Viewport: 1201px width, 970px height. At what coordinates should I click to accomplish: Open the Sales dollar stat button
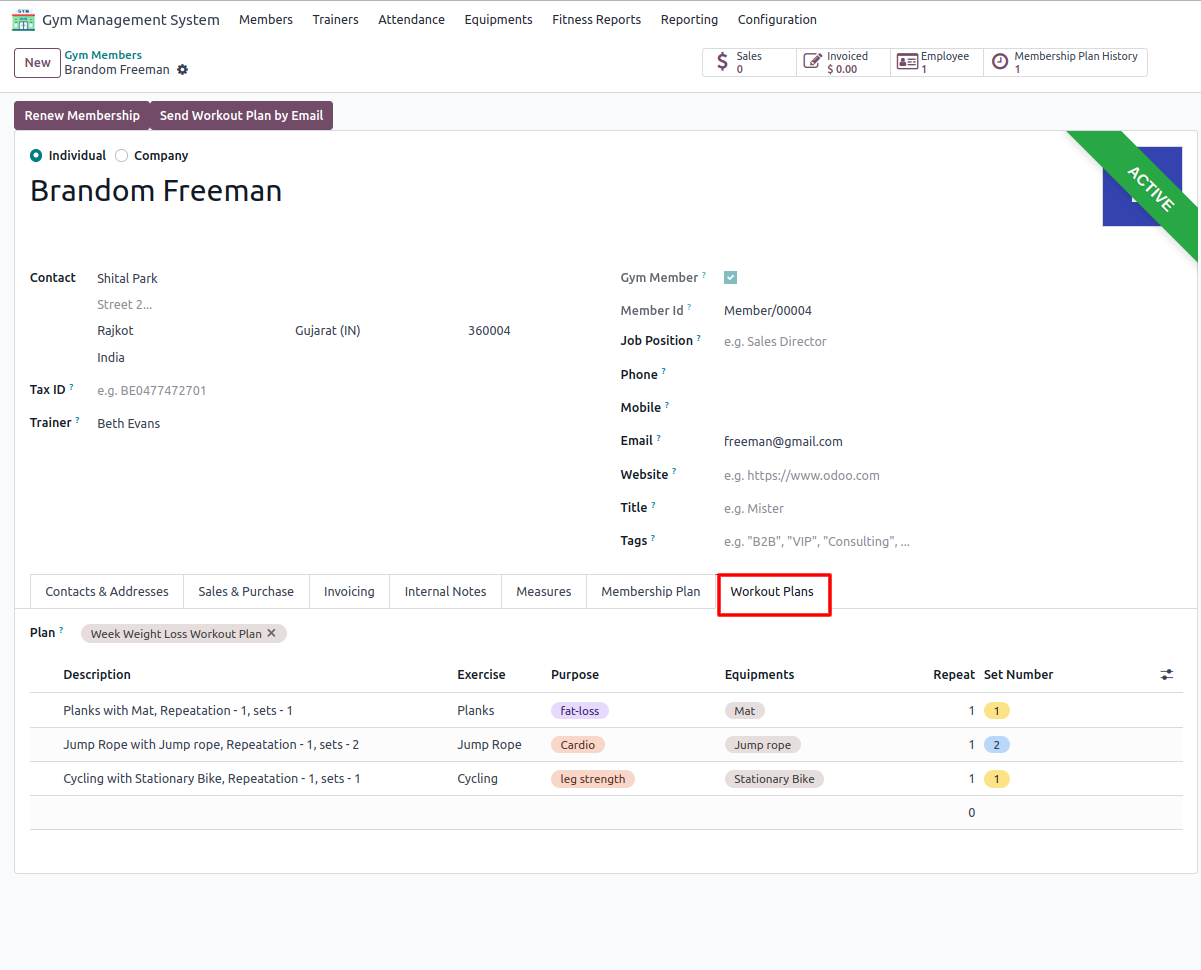[x=750, y=62]
